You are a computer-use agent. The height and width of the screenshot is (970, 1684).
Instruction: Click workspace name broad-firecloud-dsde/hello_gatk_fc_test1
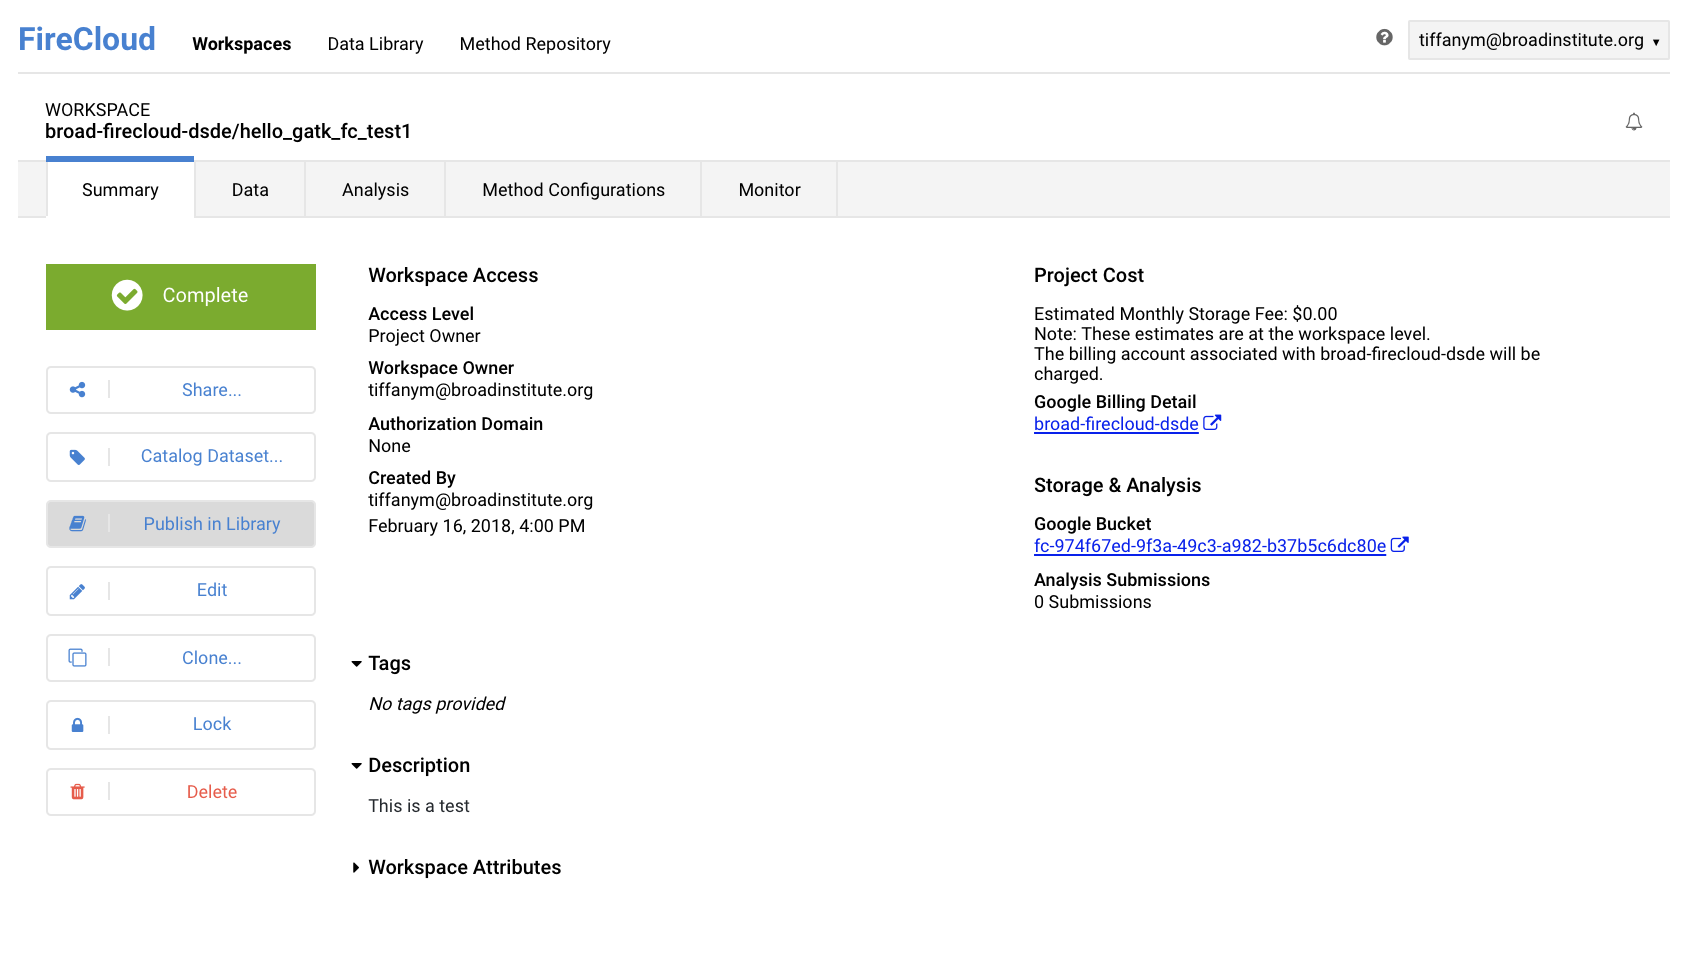tap(228, 131)
